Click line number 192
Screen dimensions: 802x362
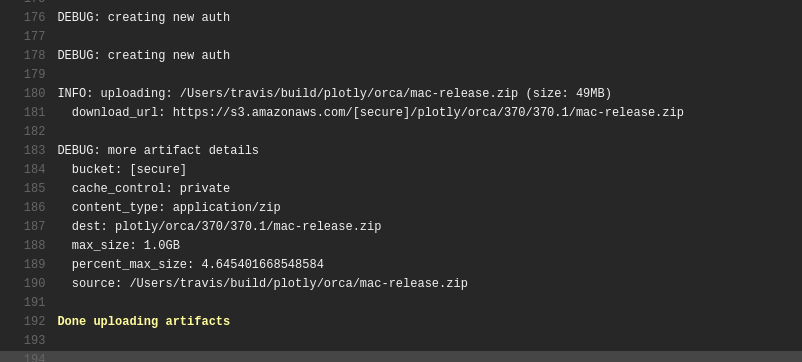[34, 322]
